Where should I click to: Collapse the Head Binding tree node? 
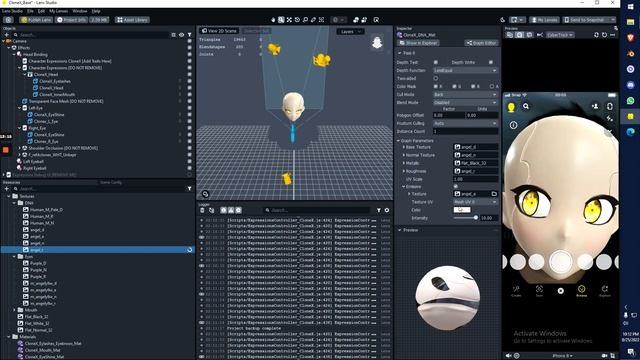(14, 54)
